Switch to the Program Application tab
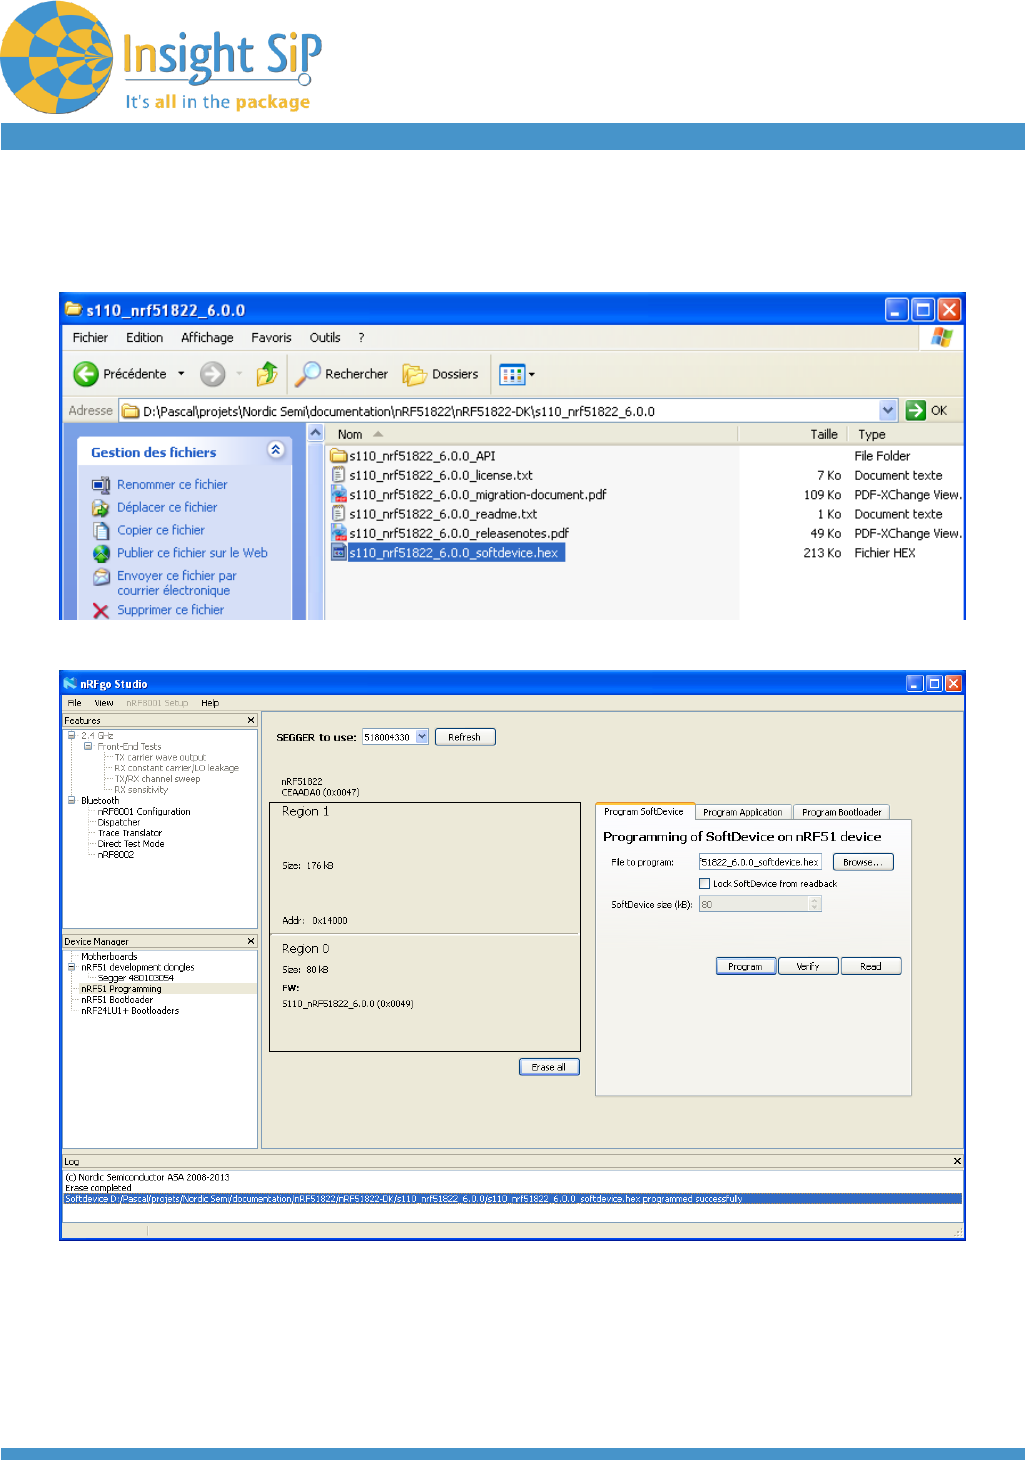The width and height of the screenshot is (1025, 1460). click(743, 812)
